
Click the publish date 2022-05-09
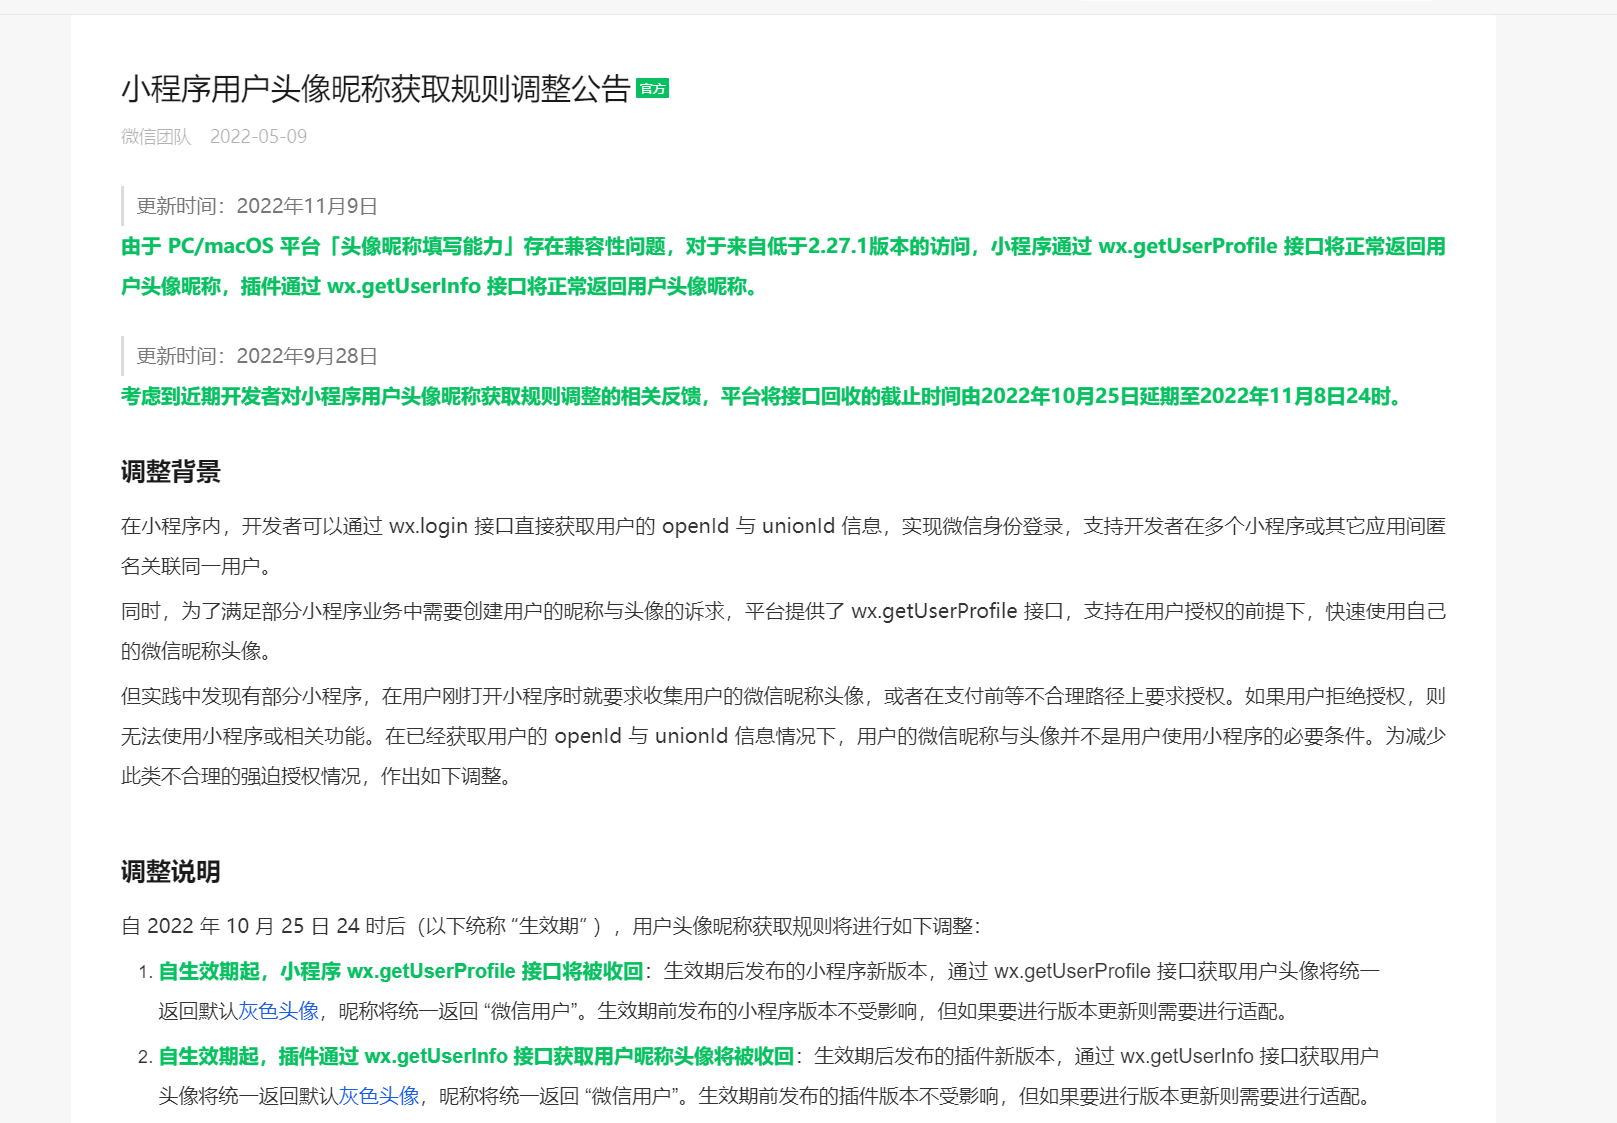258,136
